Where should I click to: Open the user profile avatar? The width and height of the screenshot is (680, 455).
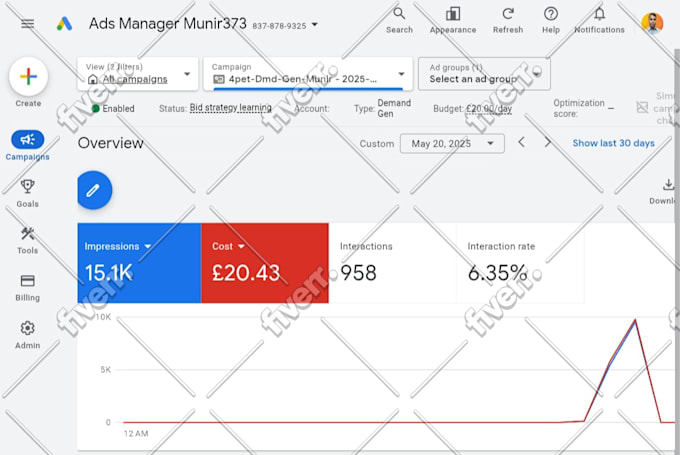click(x=652, y=23)
